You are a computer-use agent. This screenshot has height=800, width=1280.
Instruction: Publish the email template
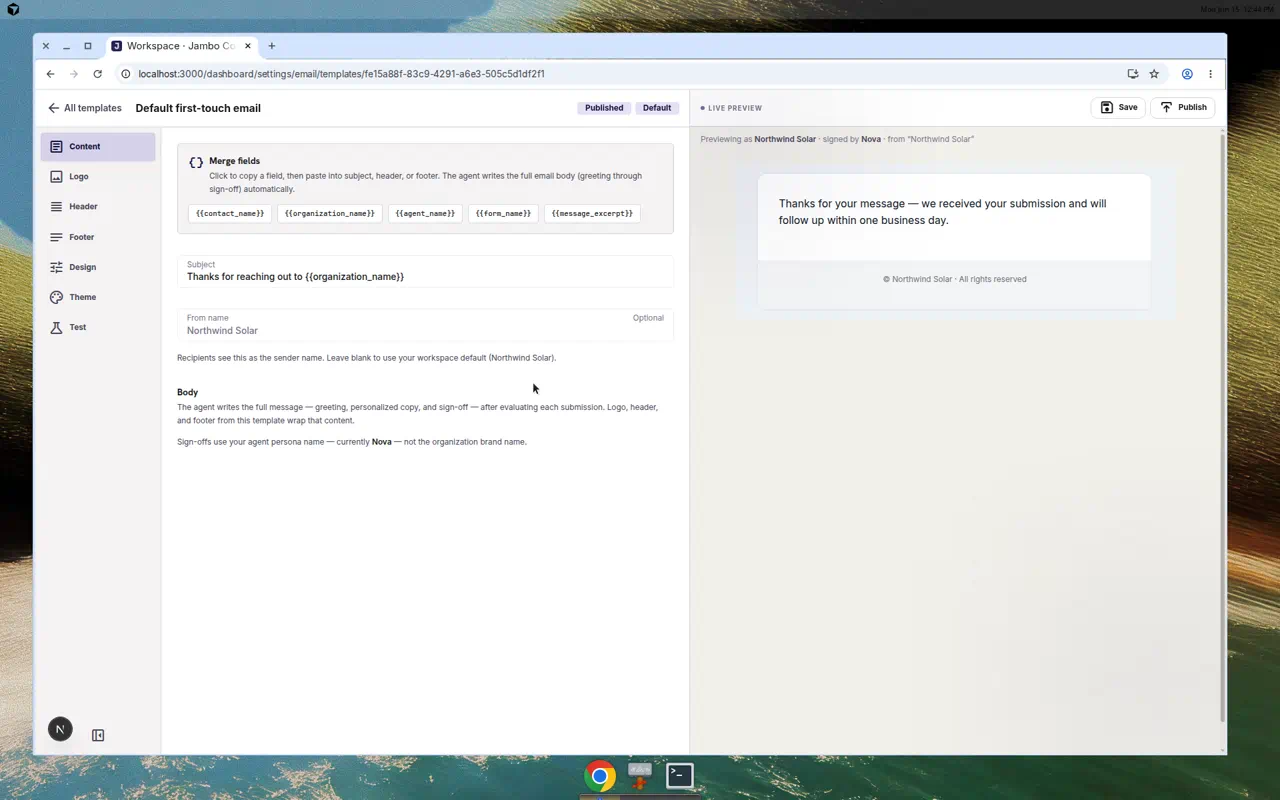[x=1183, y=107]
